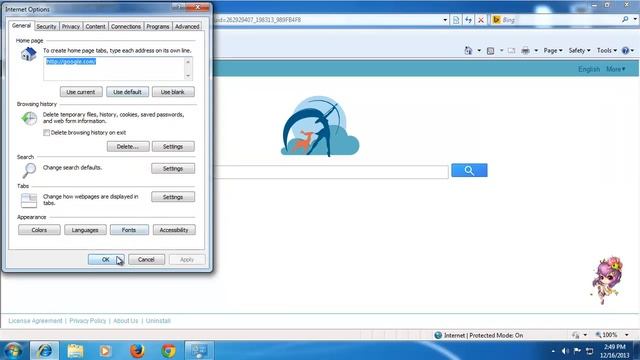640x360 pixels.
Task: Switch to the Advanced tab
Action: click(x=187, y=27)
